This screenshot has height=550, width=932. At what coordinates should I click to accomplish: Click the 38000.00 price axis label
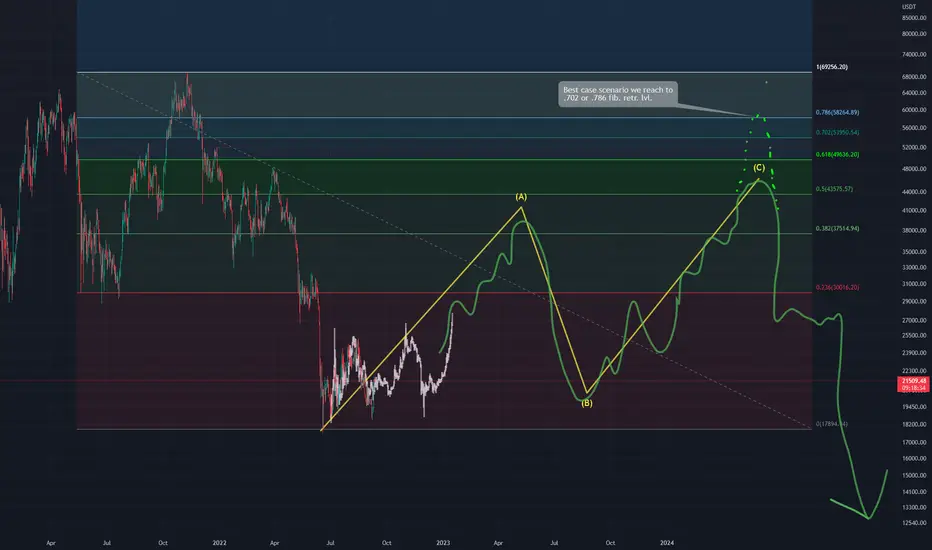pyautogui.click(x=914, y=231)
